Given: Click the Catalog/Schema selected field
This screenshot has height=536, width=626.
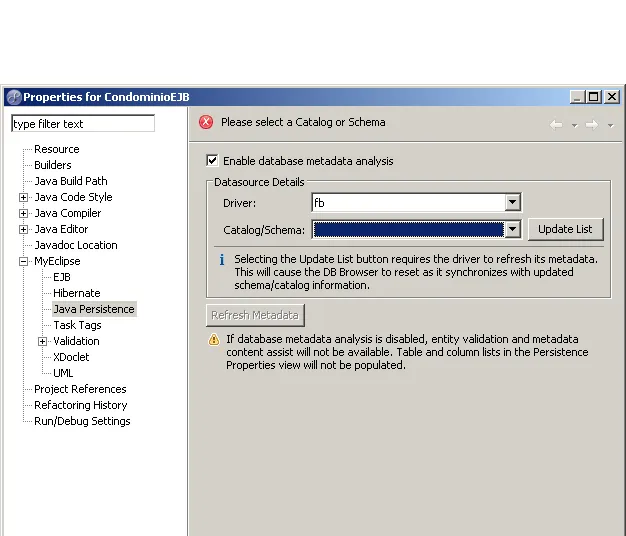Looking at the screenshot, I should point(408,229).
